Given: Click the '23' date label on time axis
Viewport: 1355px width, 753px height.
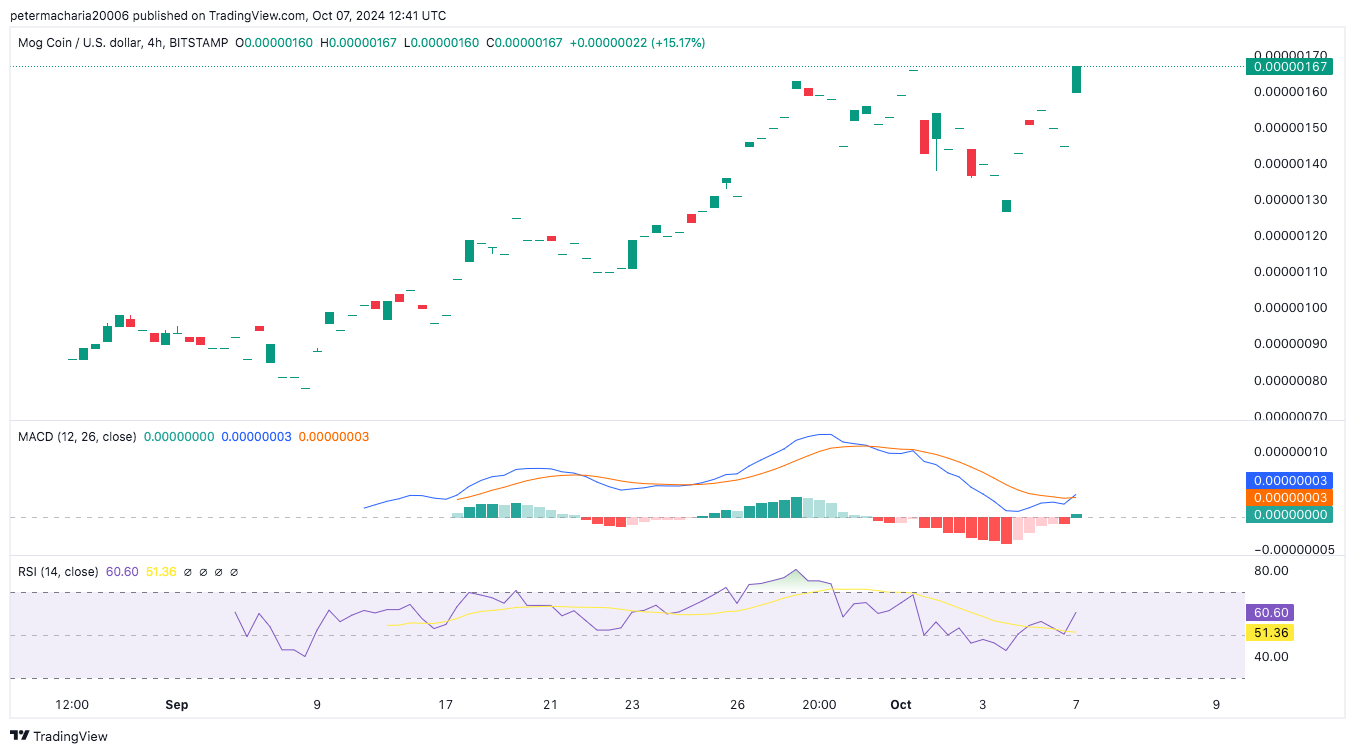Looking at the screenshot, I should pos(632,705).
